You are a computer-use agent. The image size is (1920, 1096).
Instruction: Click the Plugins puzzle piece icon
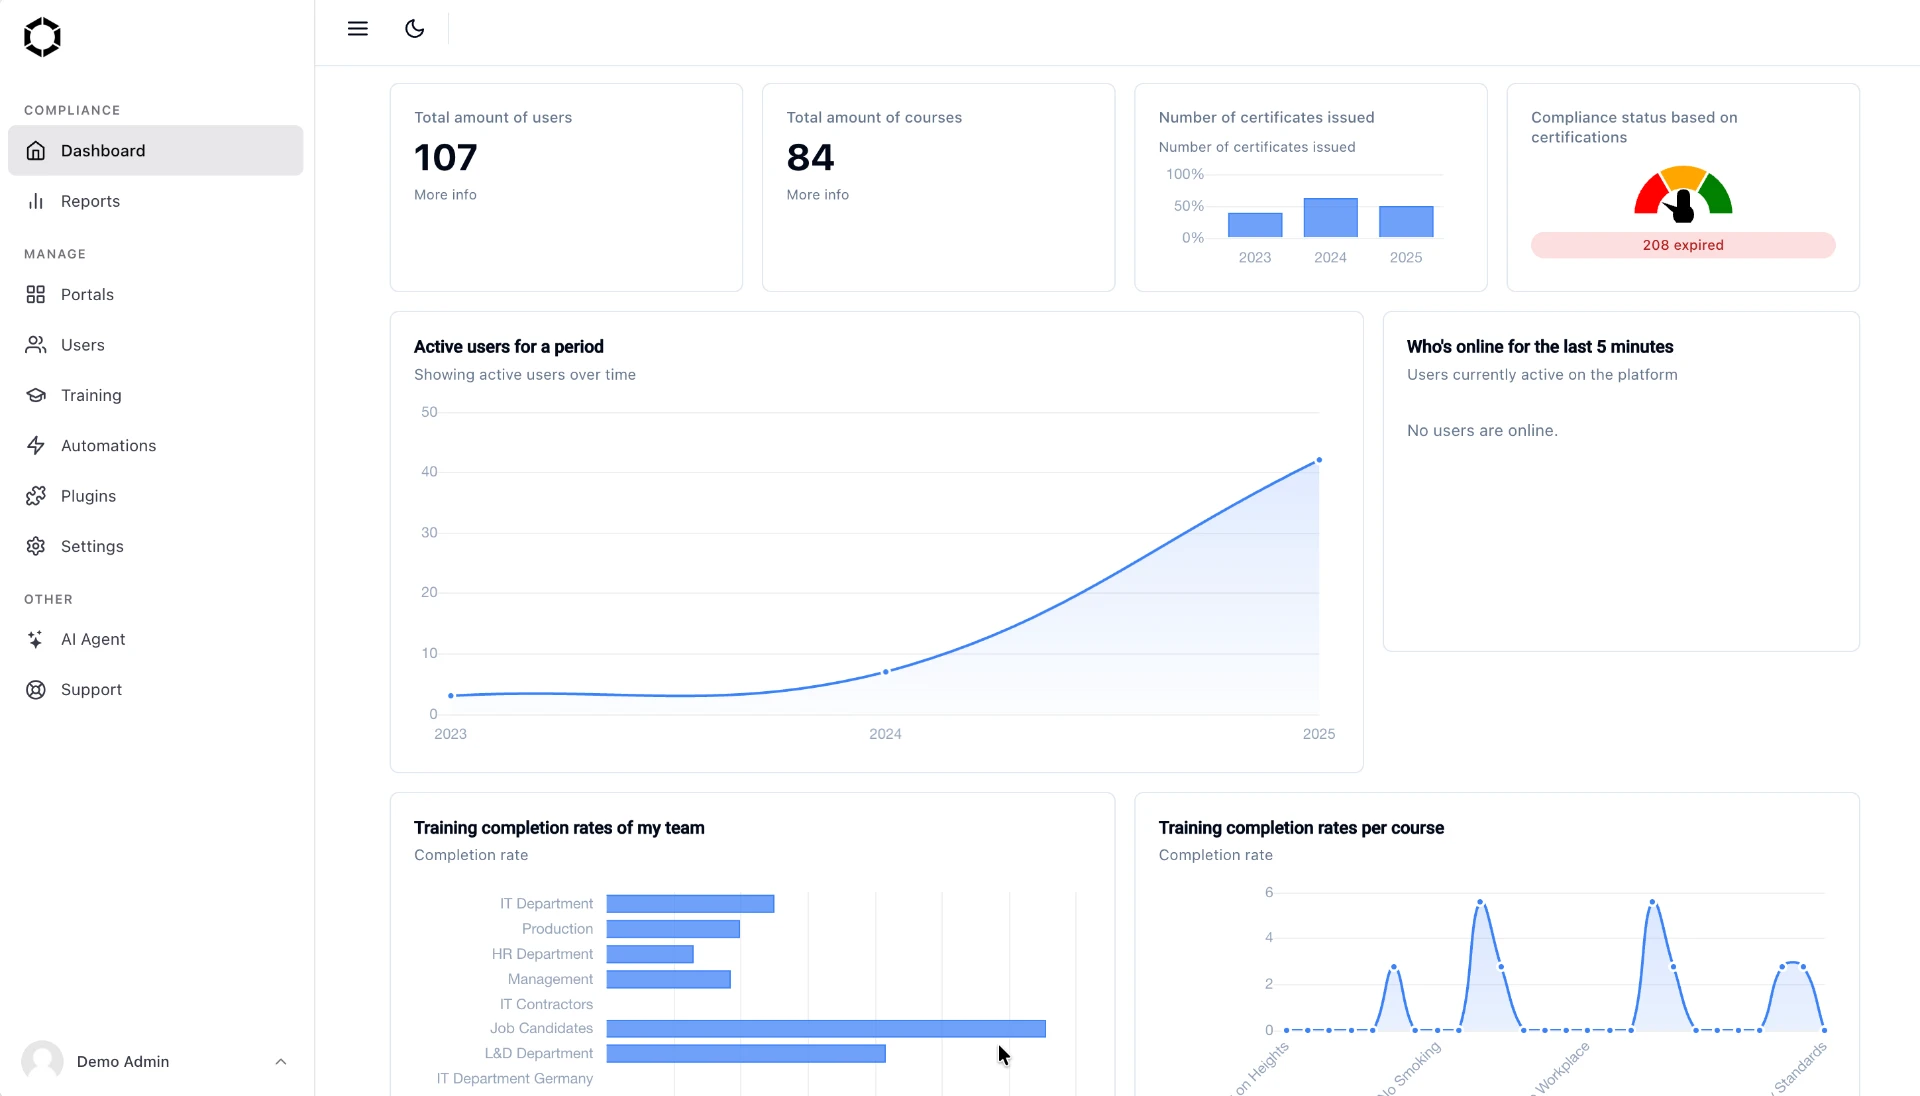(x=36, y=496)
